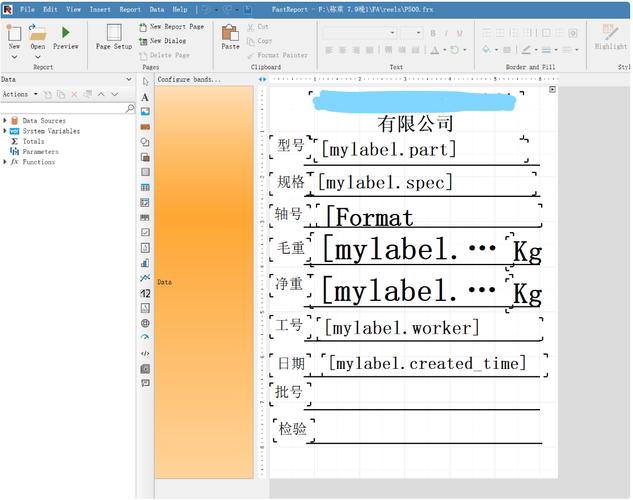This screenshot has height=500, width=633.
Task: Click the Preview report play icon
Action: click(x=66, y=33)
